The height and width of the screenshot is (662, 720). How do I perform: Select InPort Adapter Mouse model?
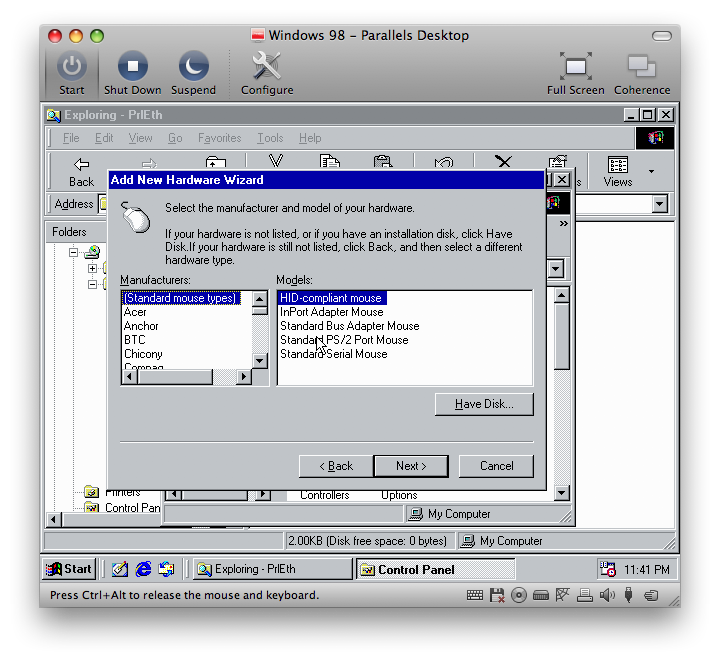tap(332, 312)
